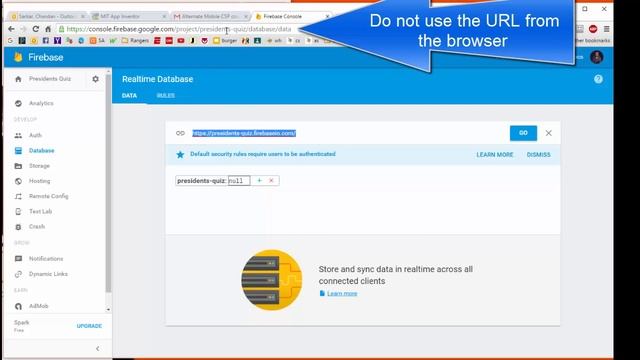This screenshot has width=640, height=360.
Task: Click the presidents-quiz node key
Action: [201, 180]
